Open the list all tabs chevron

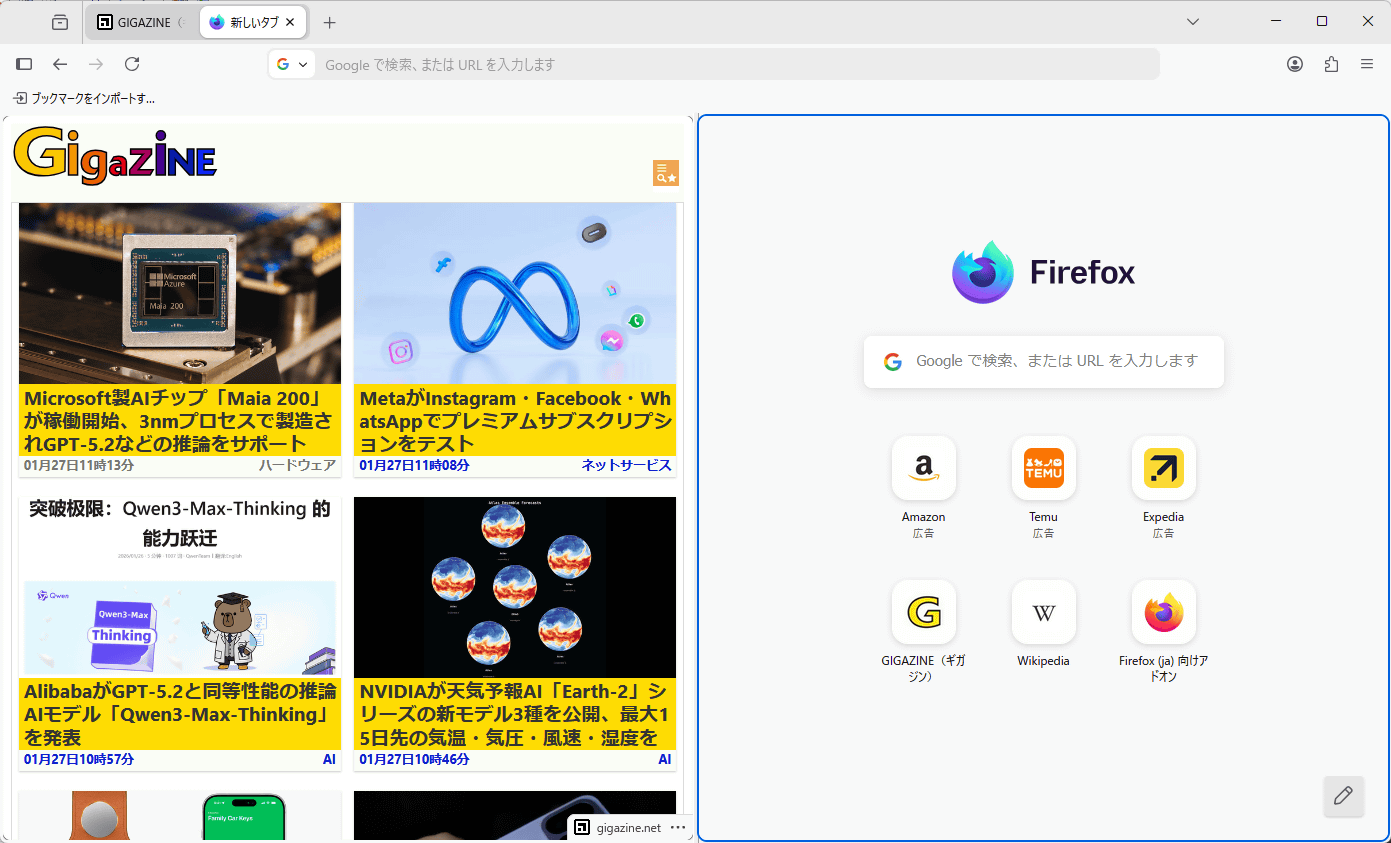coord(1193,22)
